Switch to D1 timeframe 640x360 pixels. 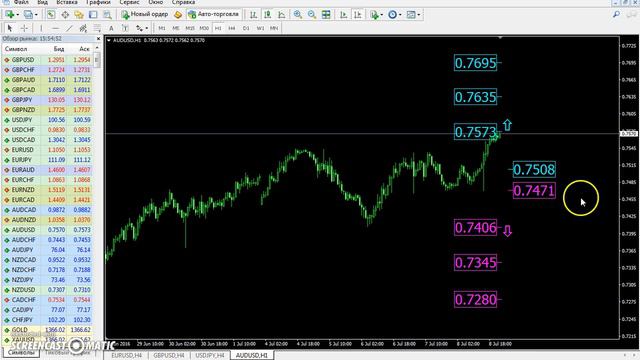coord(246,28)
